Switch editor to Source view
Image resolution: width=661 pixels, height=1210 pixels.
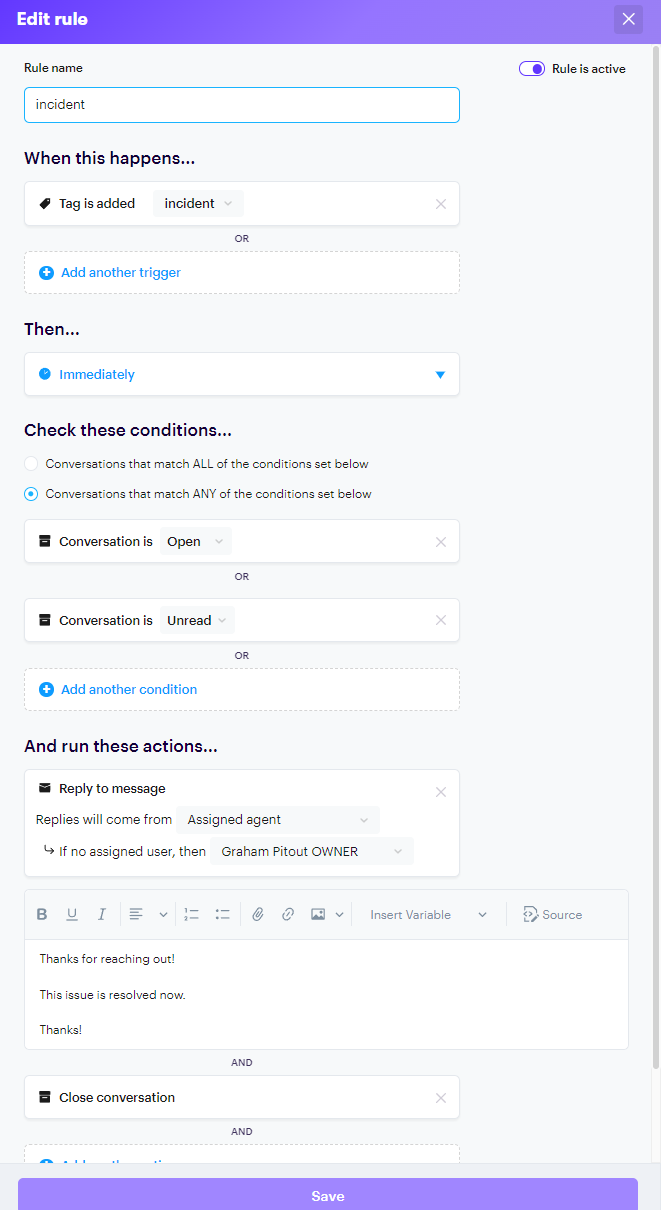[x=552, y=914]
